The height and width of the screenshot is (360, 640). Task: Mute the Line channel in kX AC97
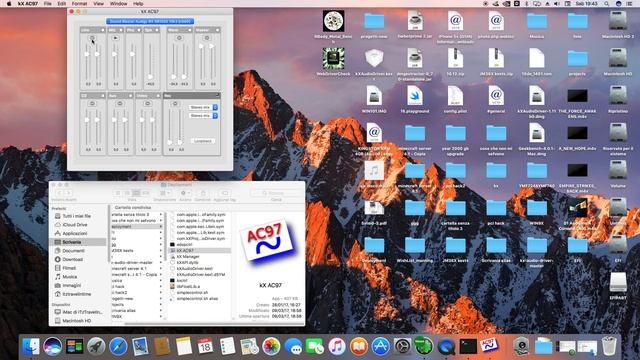tap(92, 38)
